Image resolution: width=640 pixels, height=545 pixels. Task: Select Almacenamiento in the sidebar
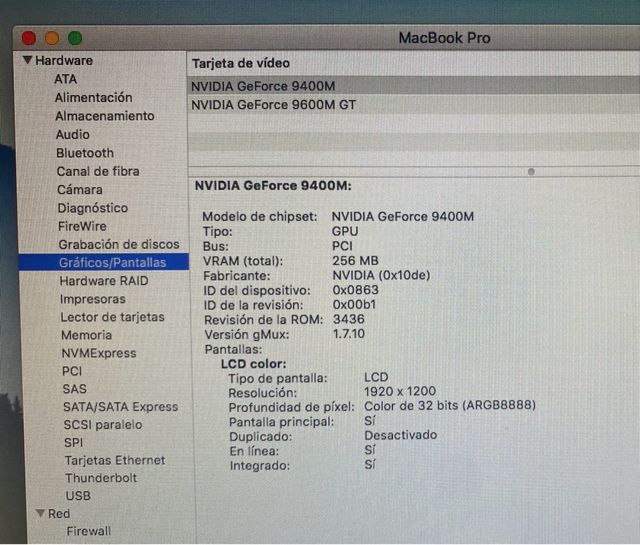[x=104, y=116]
